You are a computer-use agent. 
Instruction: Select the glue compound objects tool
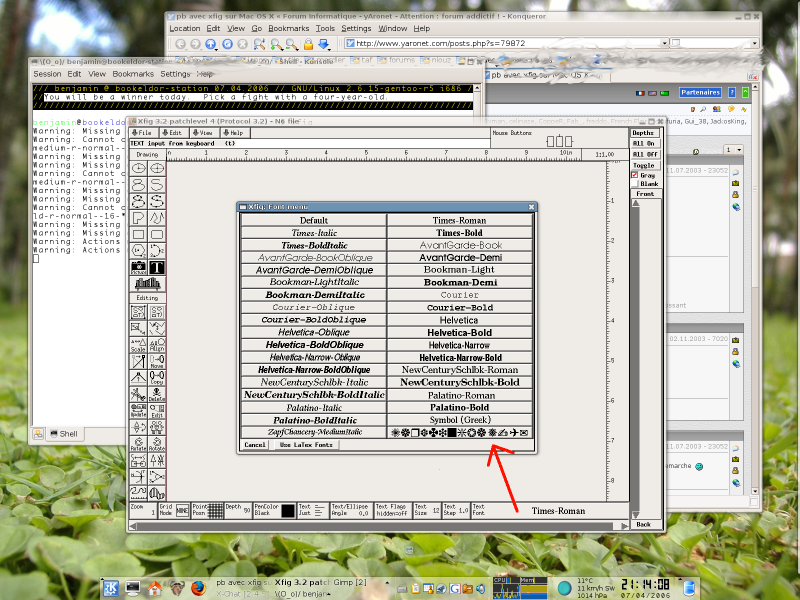coord(138,312)
